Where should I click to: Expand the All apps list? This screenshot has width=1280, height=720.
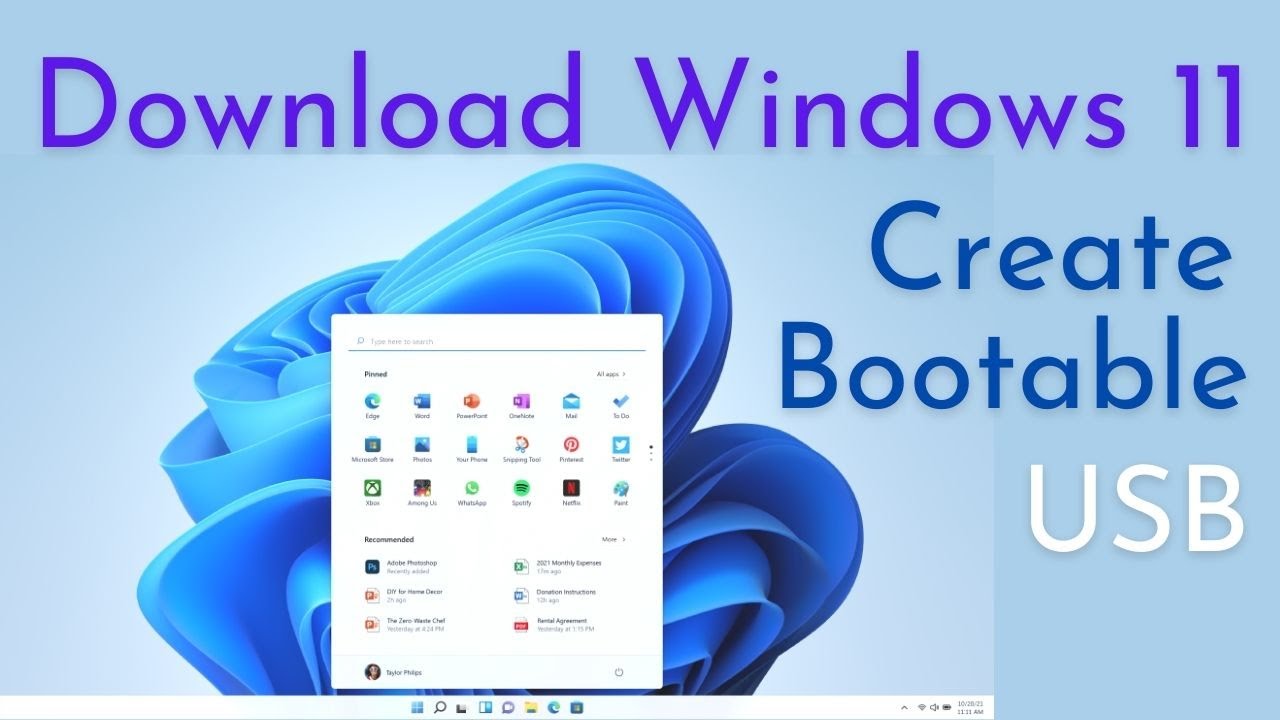click(611, 374)
